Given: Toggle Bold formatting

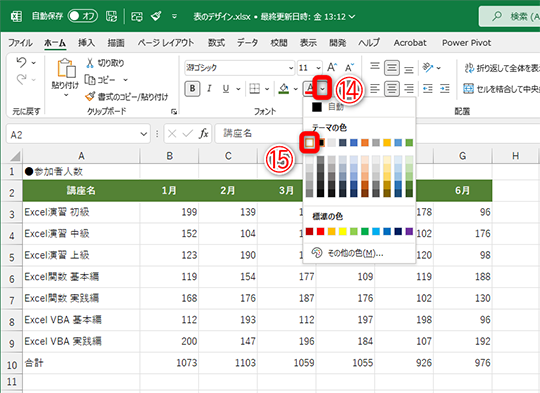Looking at the screenshot, I should 192,89.
